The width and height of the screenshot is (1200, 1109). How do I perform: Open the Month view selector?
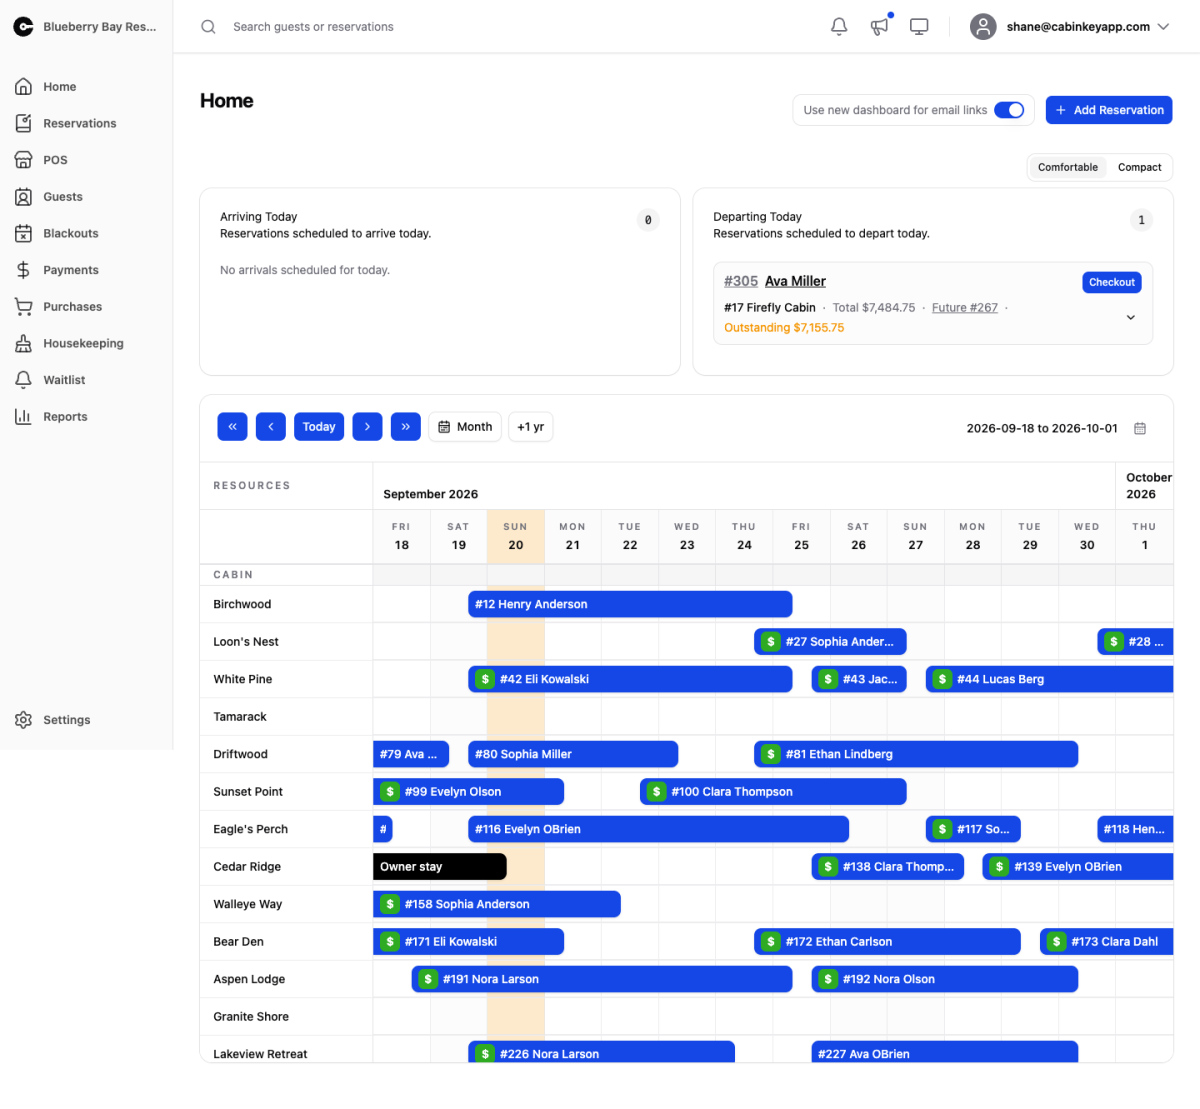tap(465, 427)
